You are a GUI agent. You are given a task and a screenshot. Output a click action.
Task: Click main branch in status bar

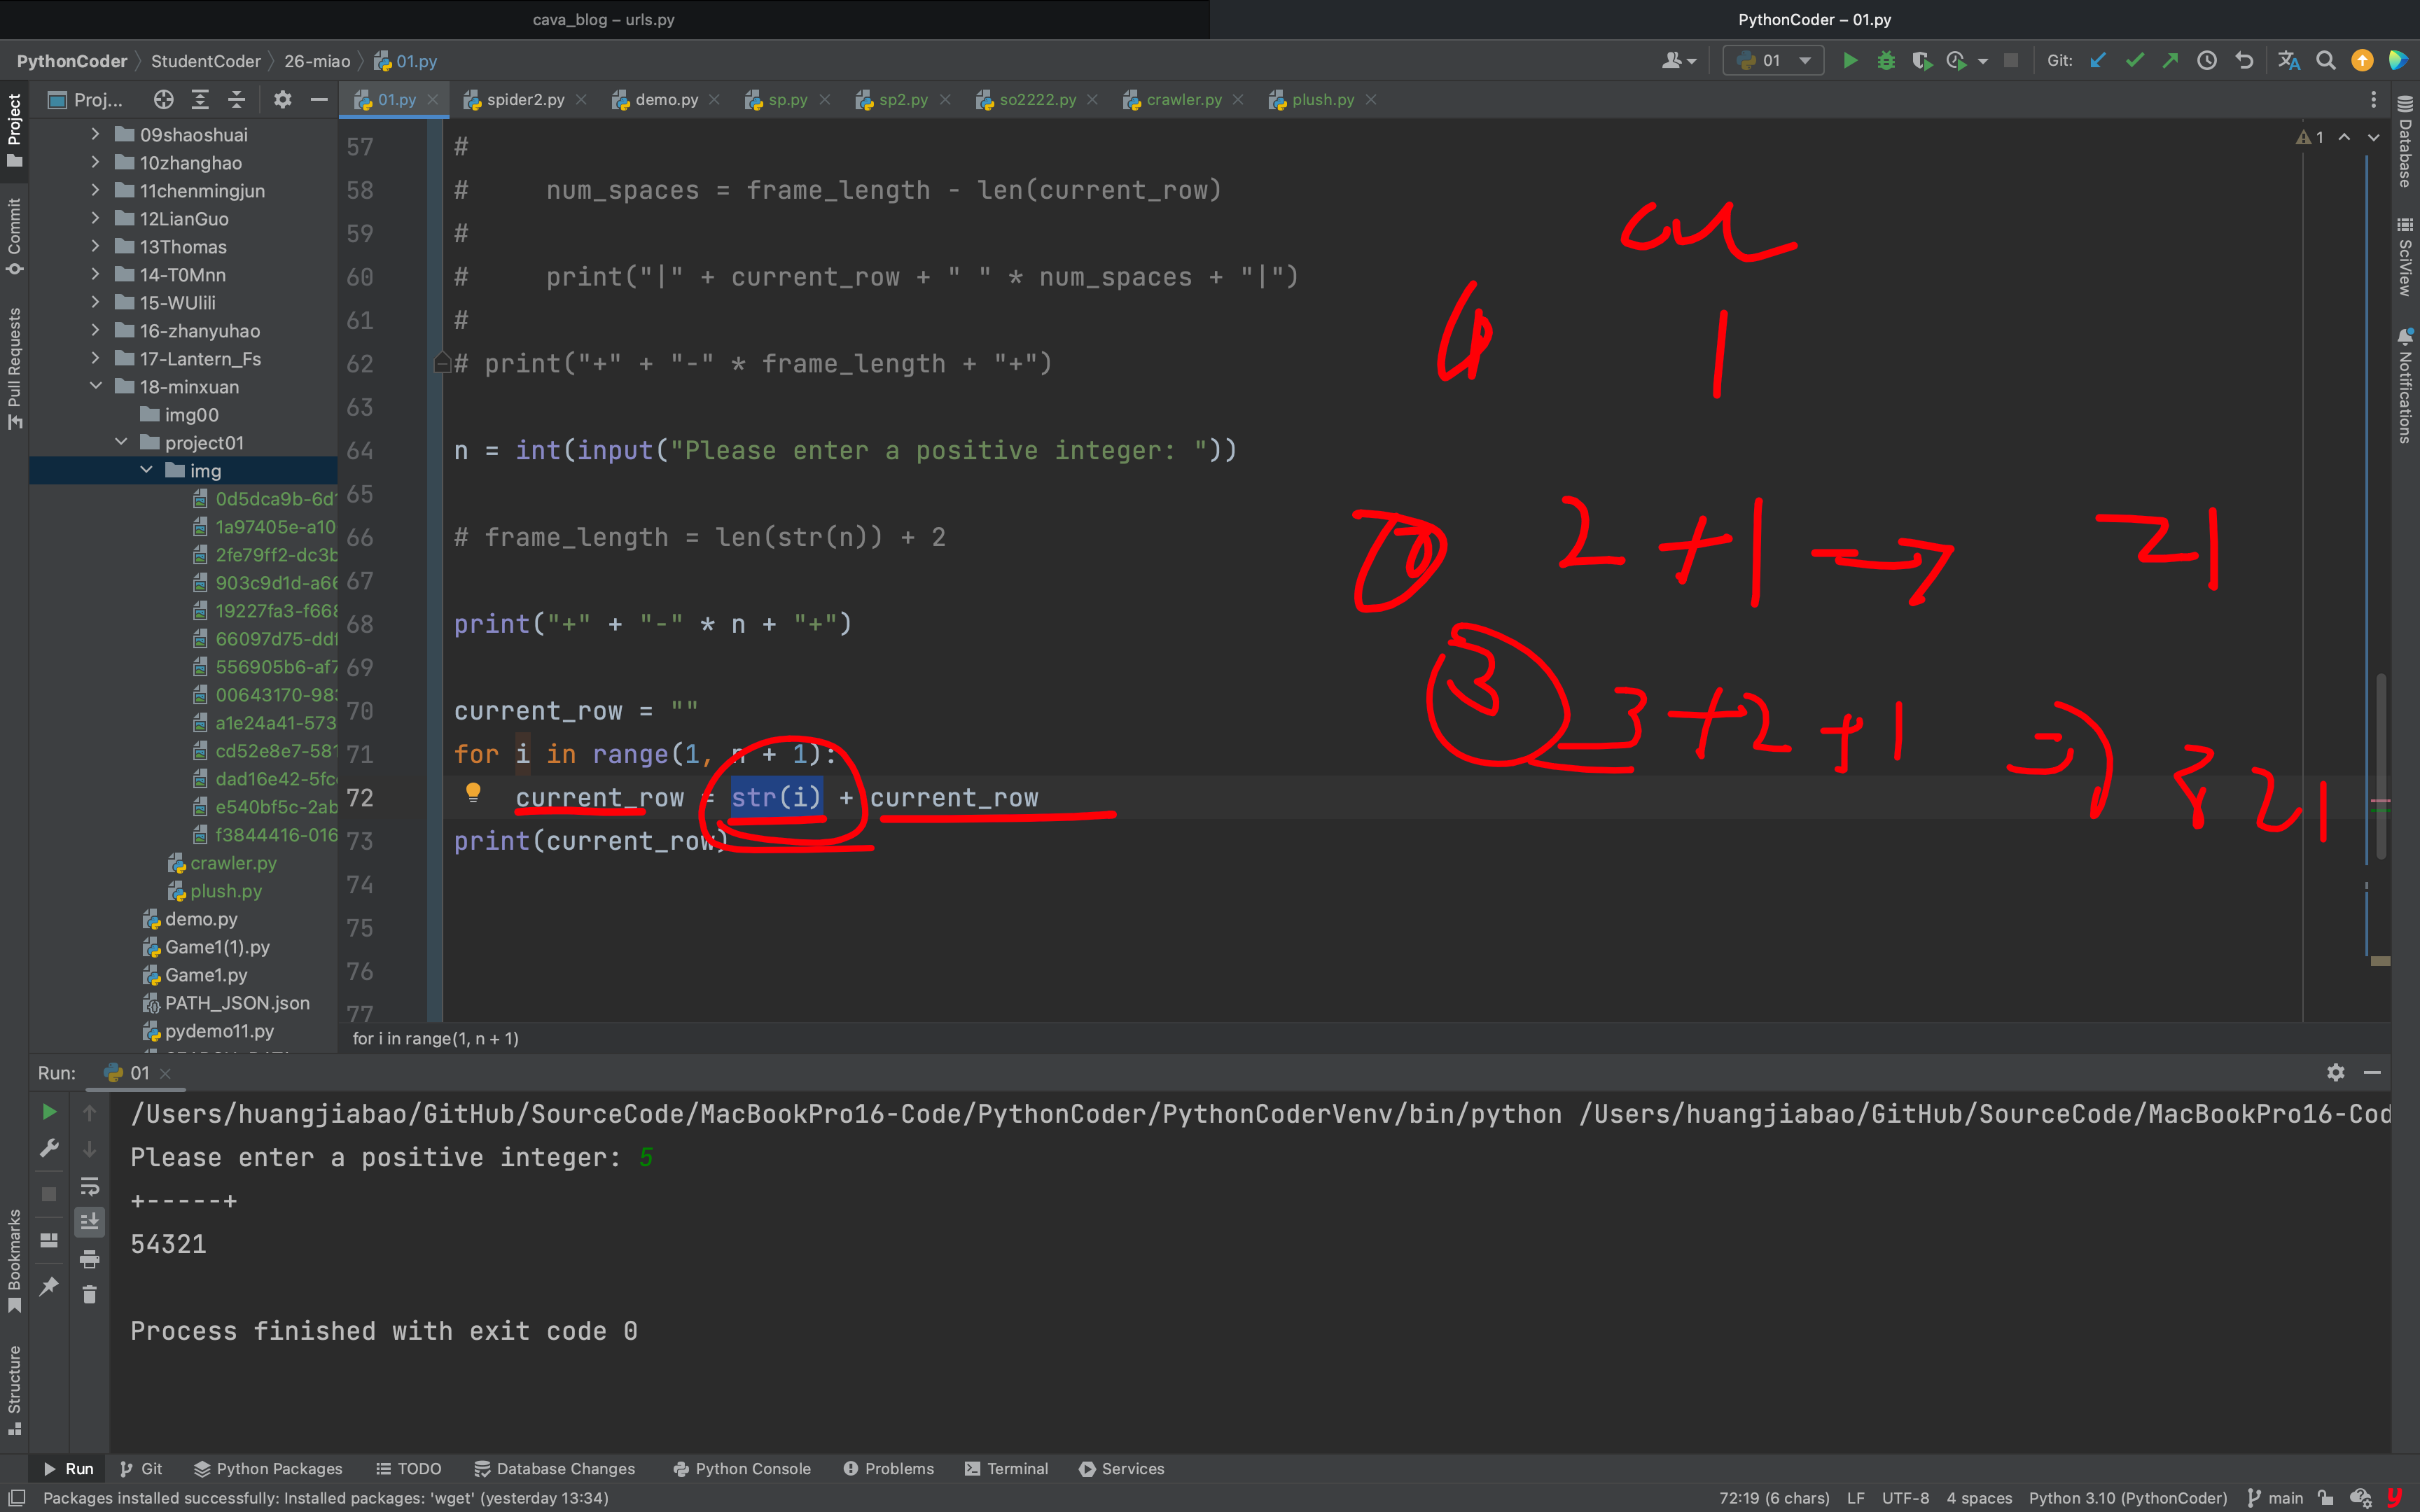tap(2276, 1498)
